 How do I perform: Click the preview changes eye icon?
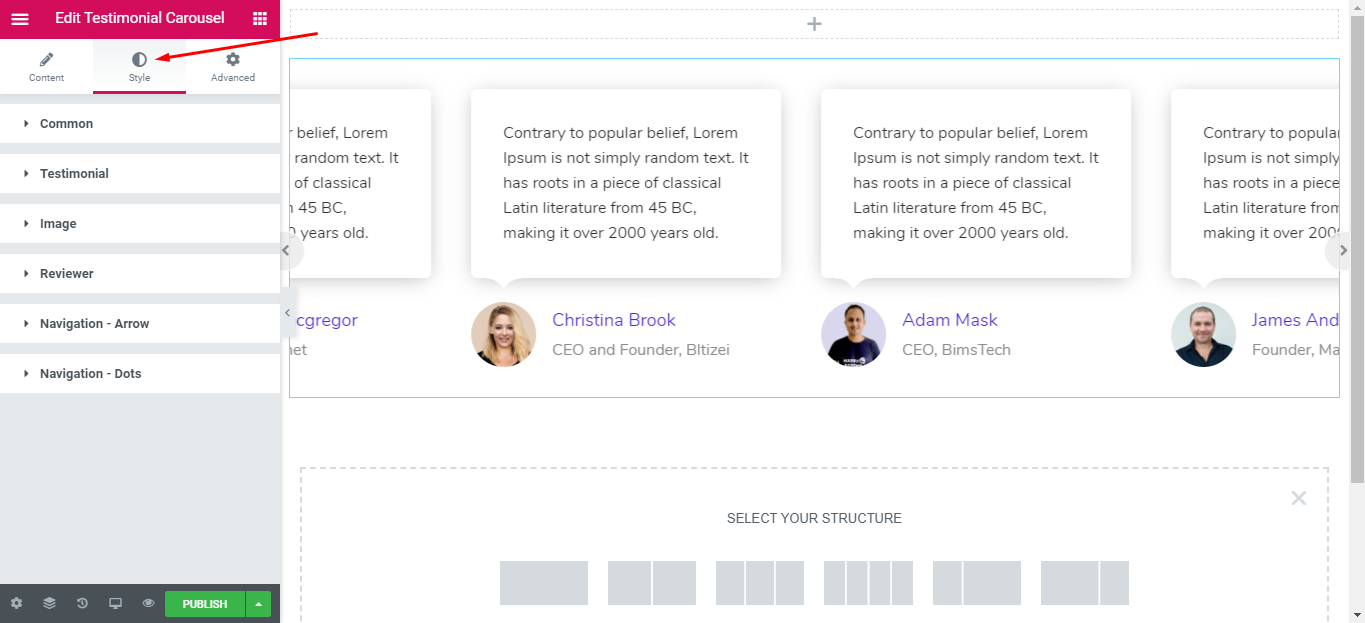(x=148, y=603)
